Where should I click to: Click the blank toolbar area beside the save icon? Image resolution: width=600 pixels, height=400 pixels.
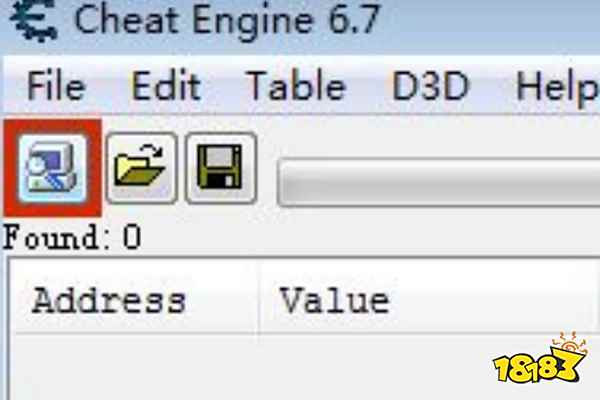coord(267,168)
